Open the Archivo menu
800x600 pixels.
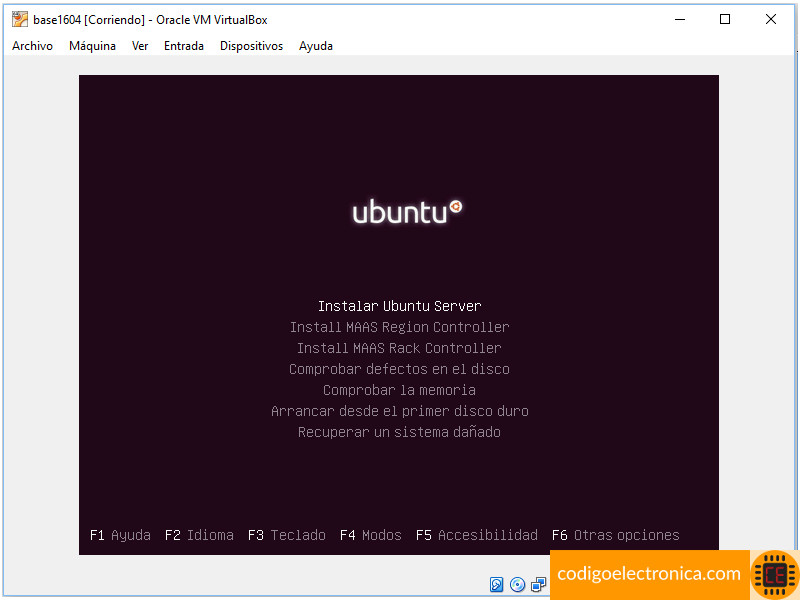pyautogui.click(x=32, y=46)
